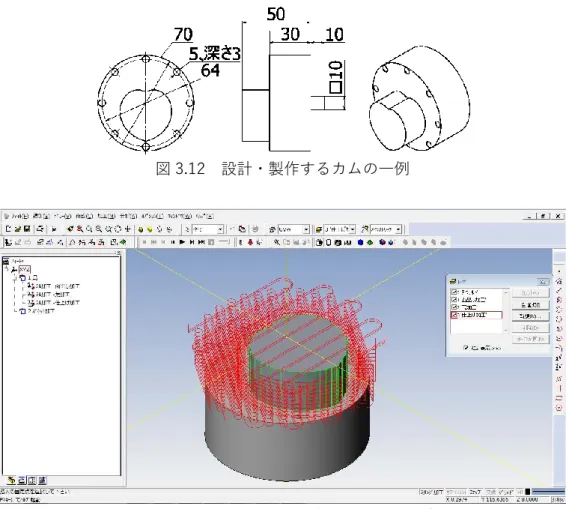Click the layer list scroll-down arrow
Image resolution: width=569 pixels, height=509 pixels.
[x=506, y=330]
